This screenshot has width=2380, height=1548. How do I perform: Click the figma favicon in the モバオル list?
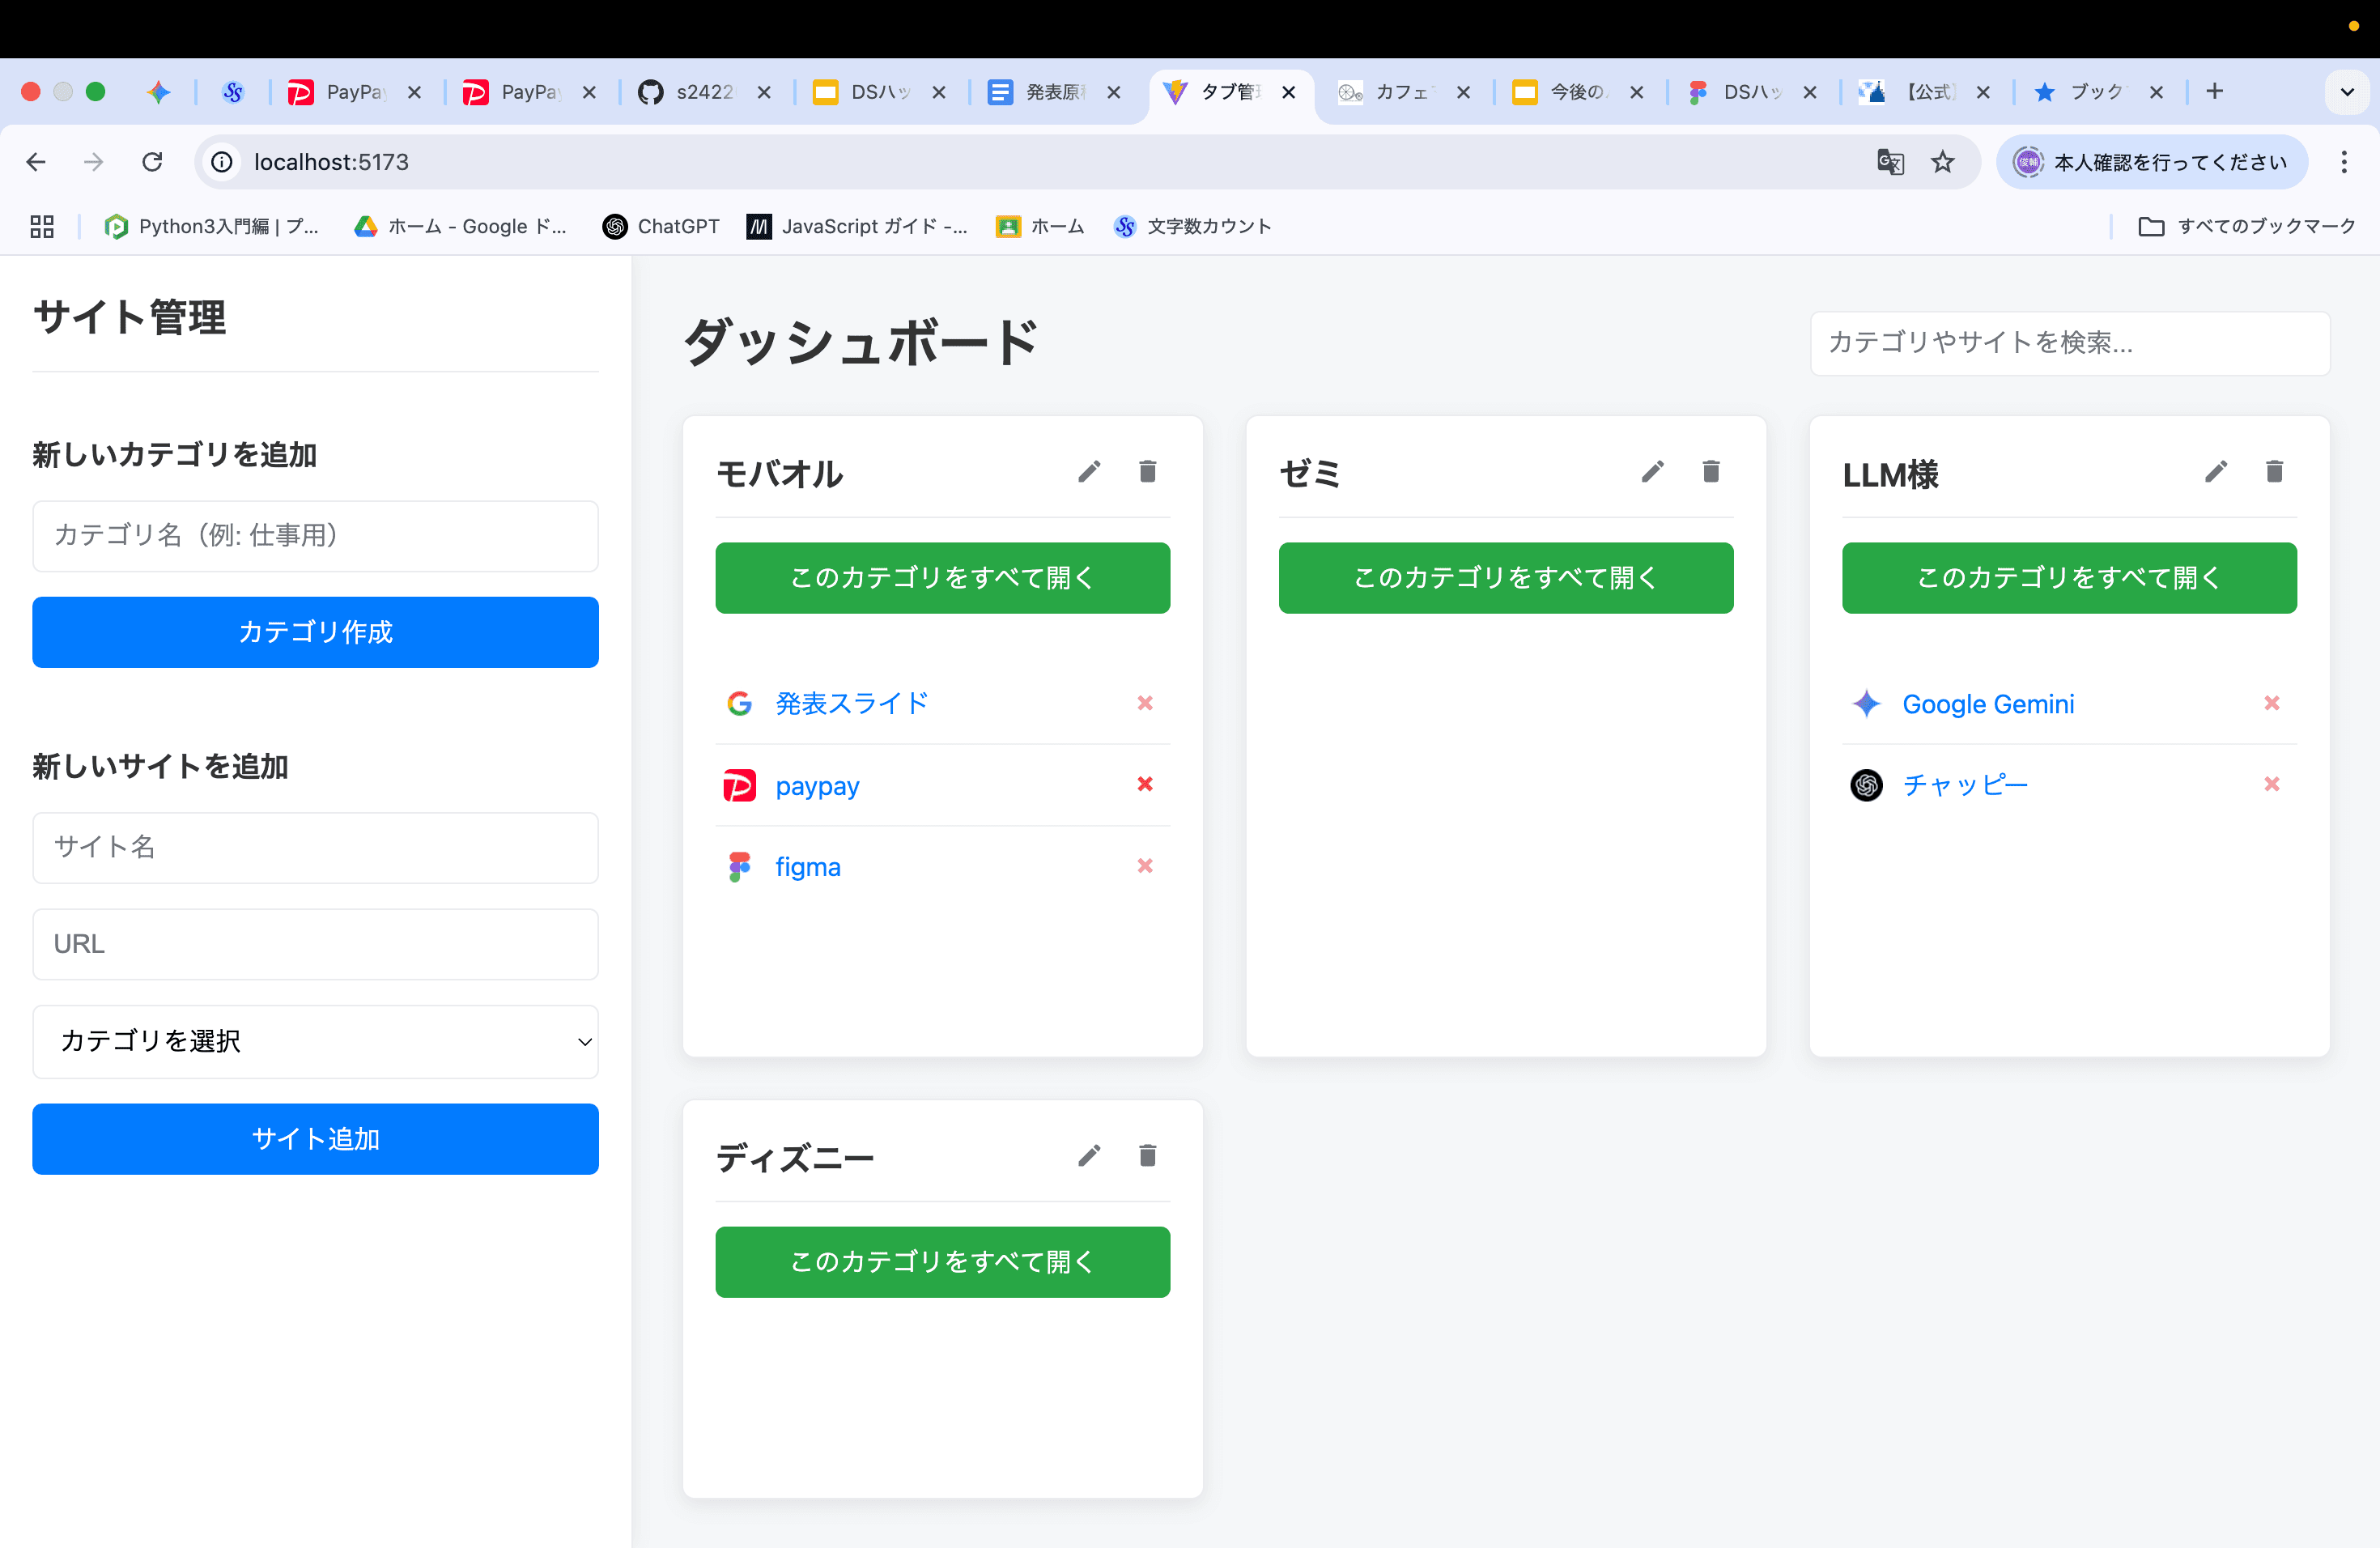[x=739, y=866]
